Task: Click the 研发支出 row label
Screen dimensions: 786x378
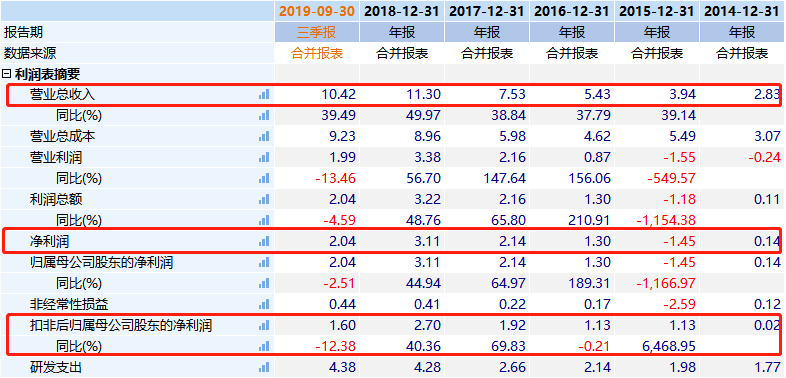Action: point(56,367)
